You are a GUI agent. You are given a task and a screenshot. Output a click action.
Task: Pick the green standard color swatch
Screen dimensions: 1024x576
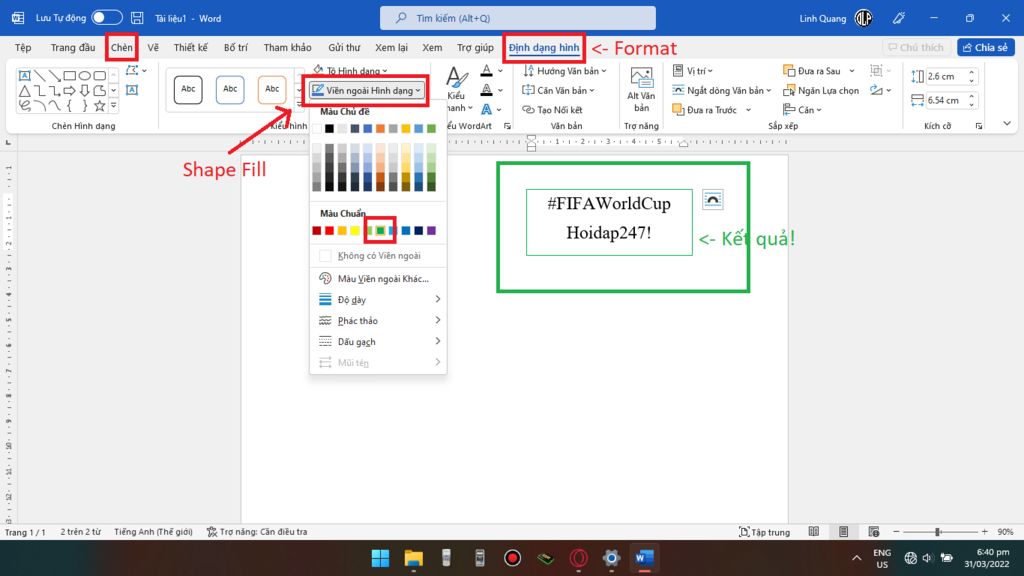[x=380, y=231]
